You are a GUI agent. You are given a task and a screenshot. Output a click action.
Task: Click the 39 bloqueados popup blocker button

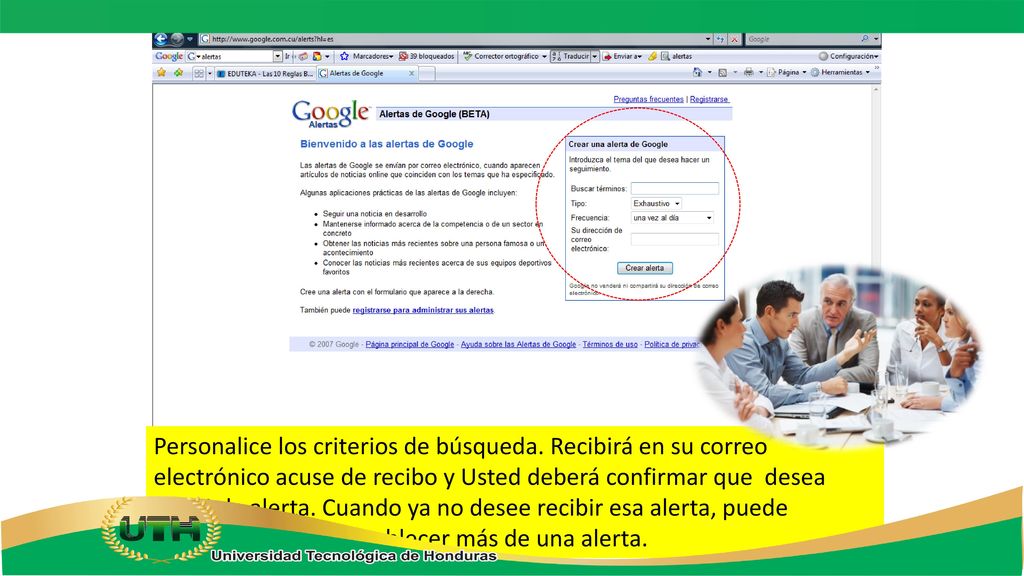[426, 56]
